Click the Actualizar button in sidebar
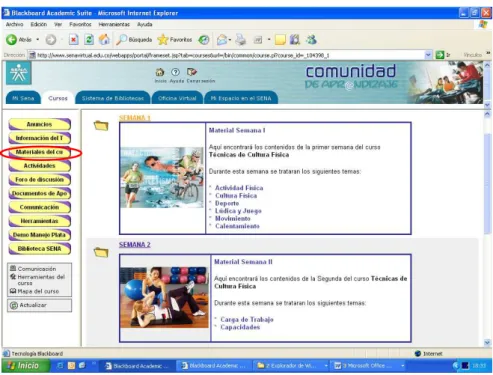The image size is (493, 375). (39, 305)
